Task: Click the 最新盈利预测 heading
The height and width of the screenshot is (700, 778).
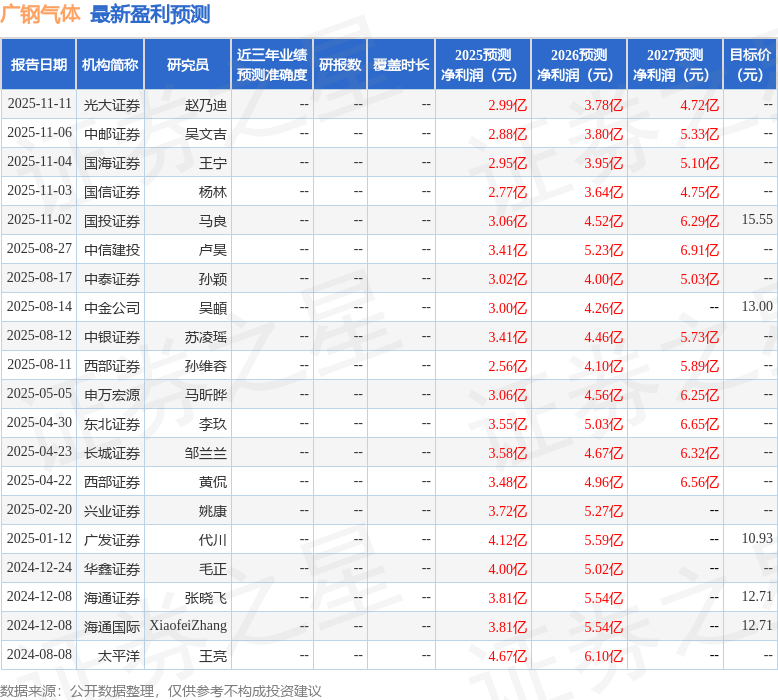Action: (150, 14)
